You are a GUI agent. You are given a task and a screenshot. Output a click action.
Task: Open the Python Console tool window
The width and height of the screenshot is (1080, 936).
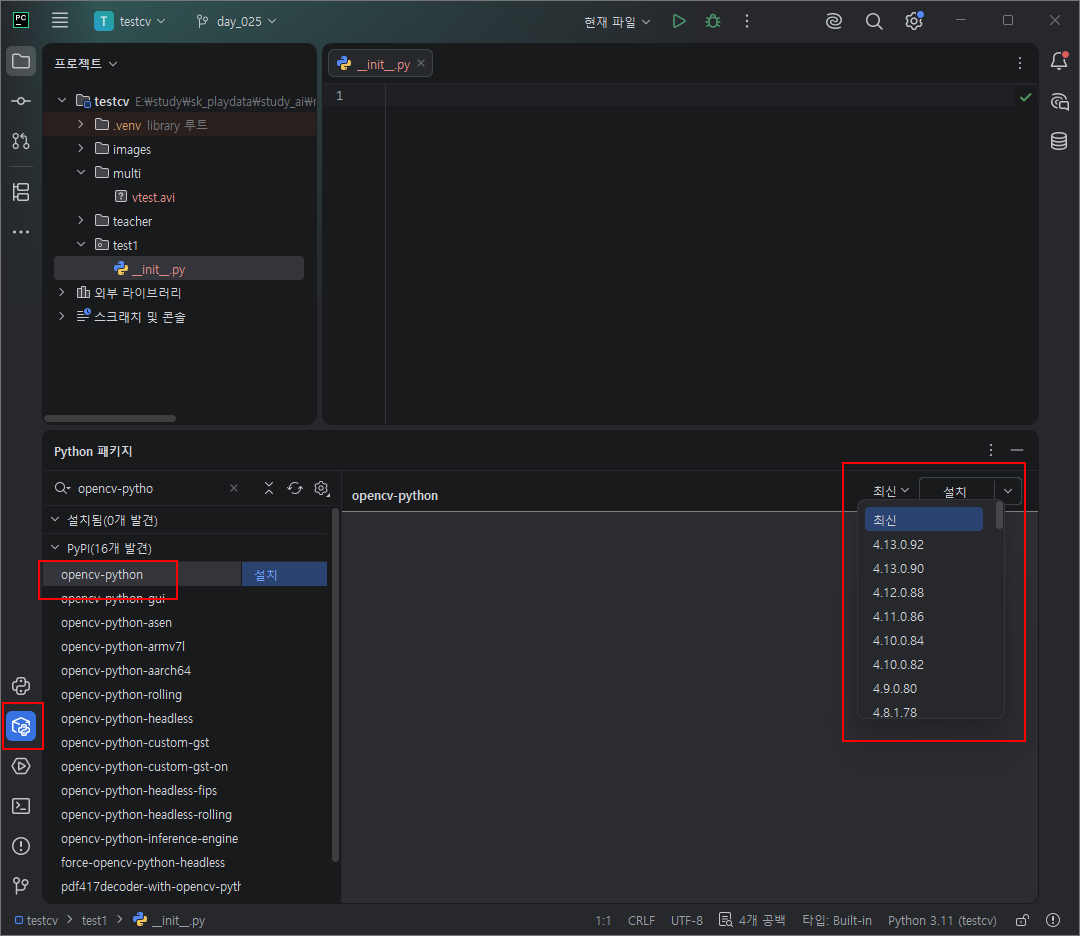[x=21, y=686]
